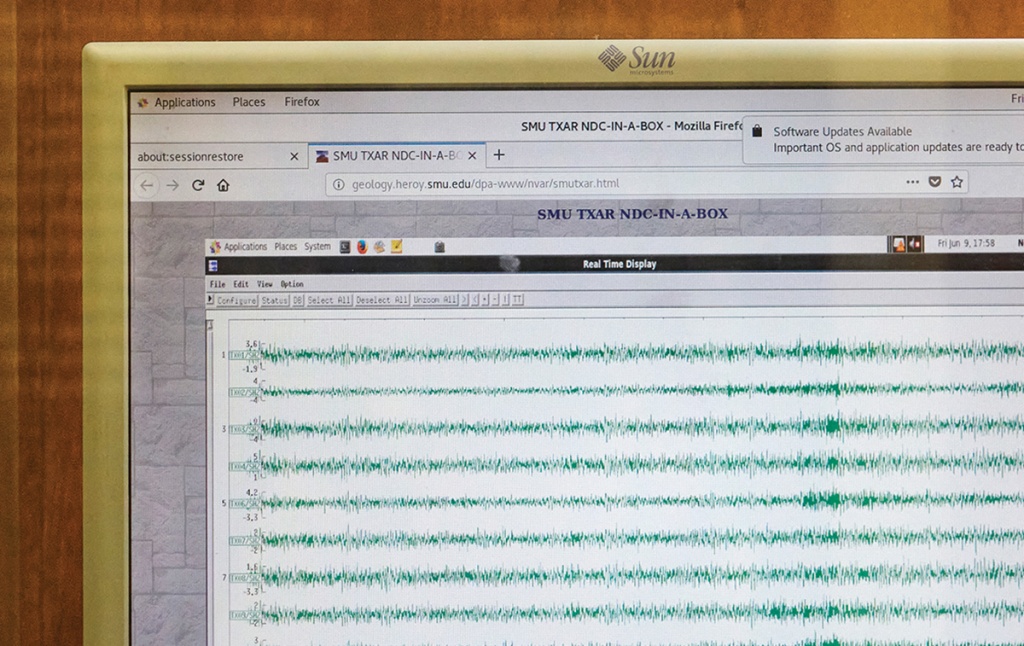This screenshot has height=646, width=1024.
Task: Reload the page with the refresh icon
Action: tap(197, 183)
